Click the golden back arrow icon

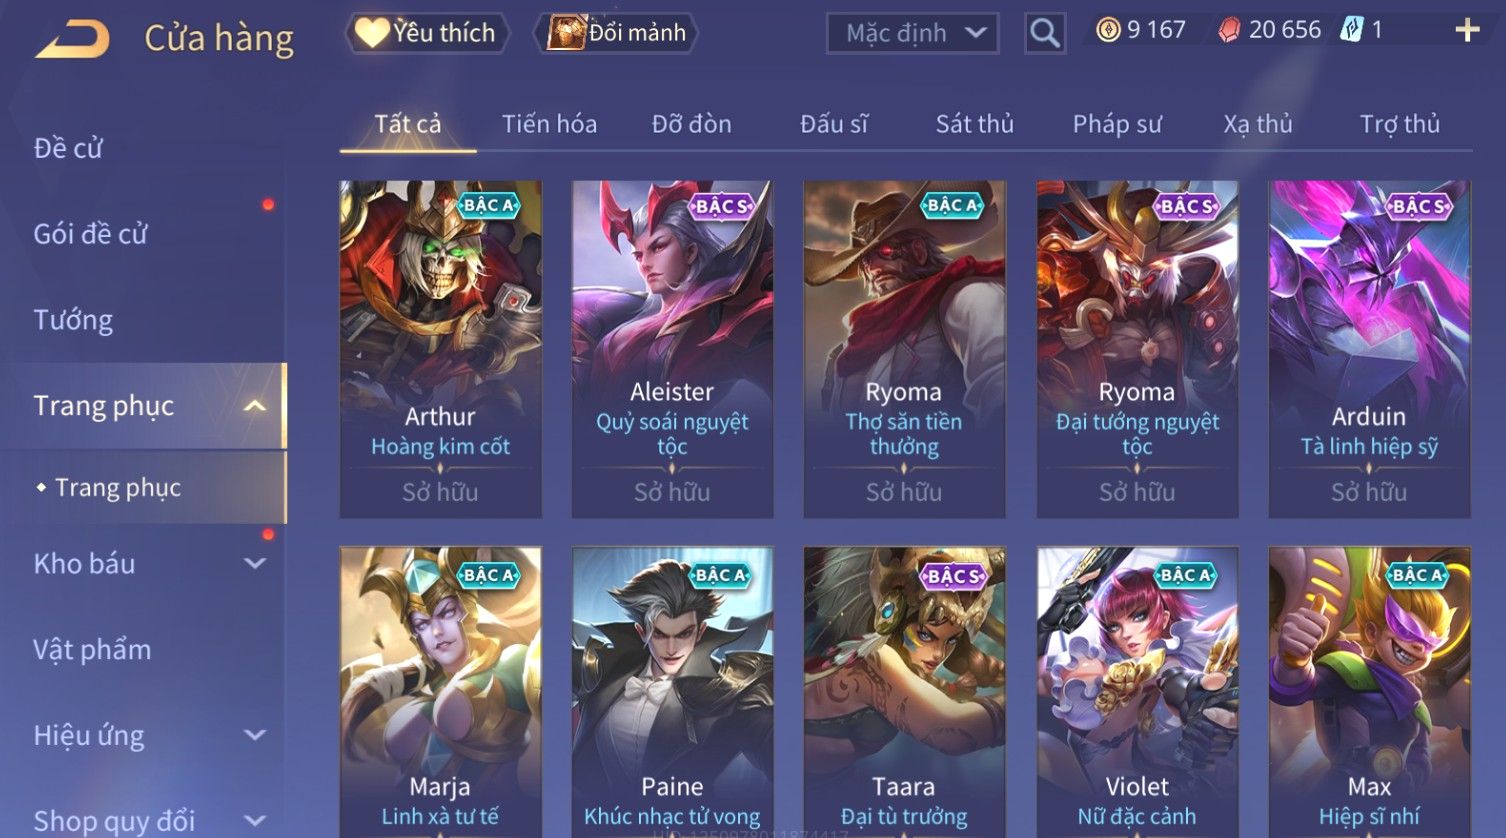pyautogui.click(x=72, y=40)
